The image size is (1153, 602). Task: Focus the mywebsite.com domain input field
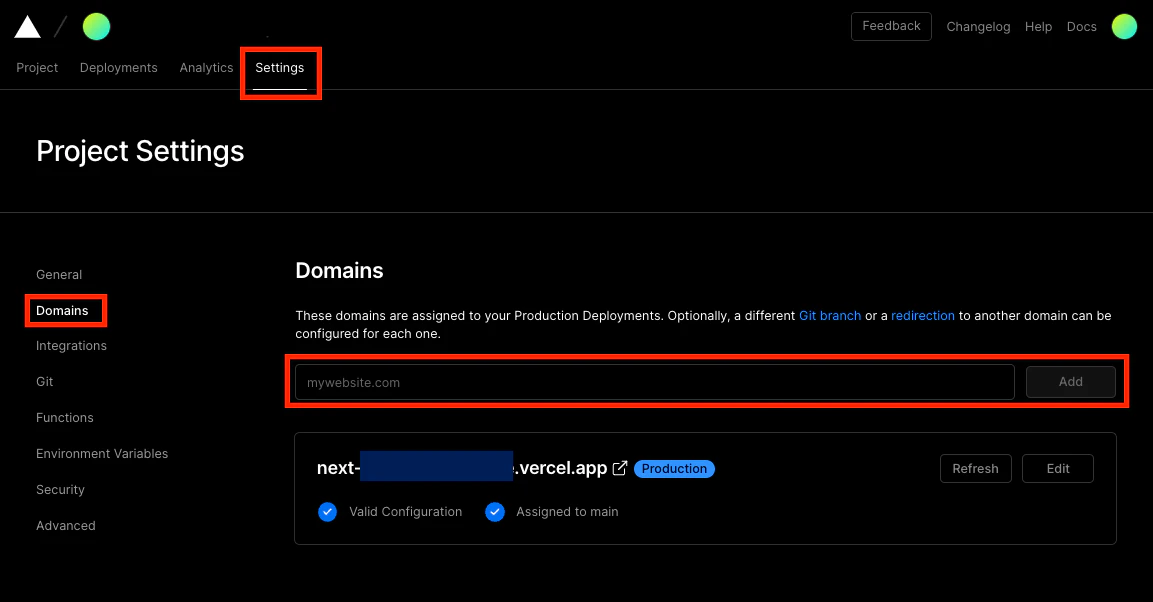(x=654, y=382)
